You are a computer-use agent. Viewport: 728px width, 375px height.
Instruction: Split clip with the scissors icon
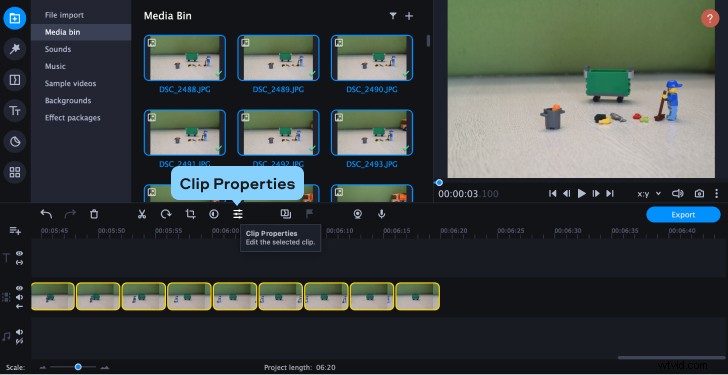[142, 214]
